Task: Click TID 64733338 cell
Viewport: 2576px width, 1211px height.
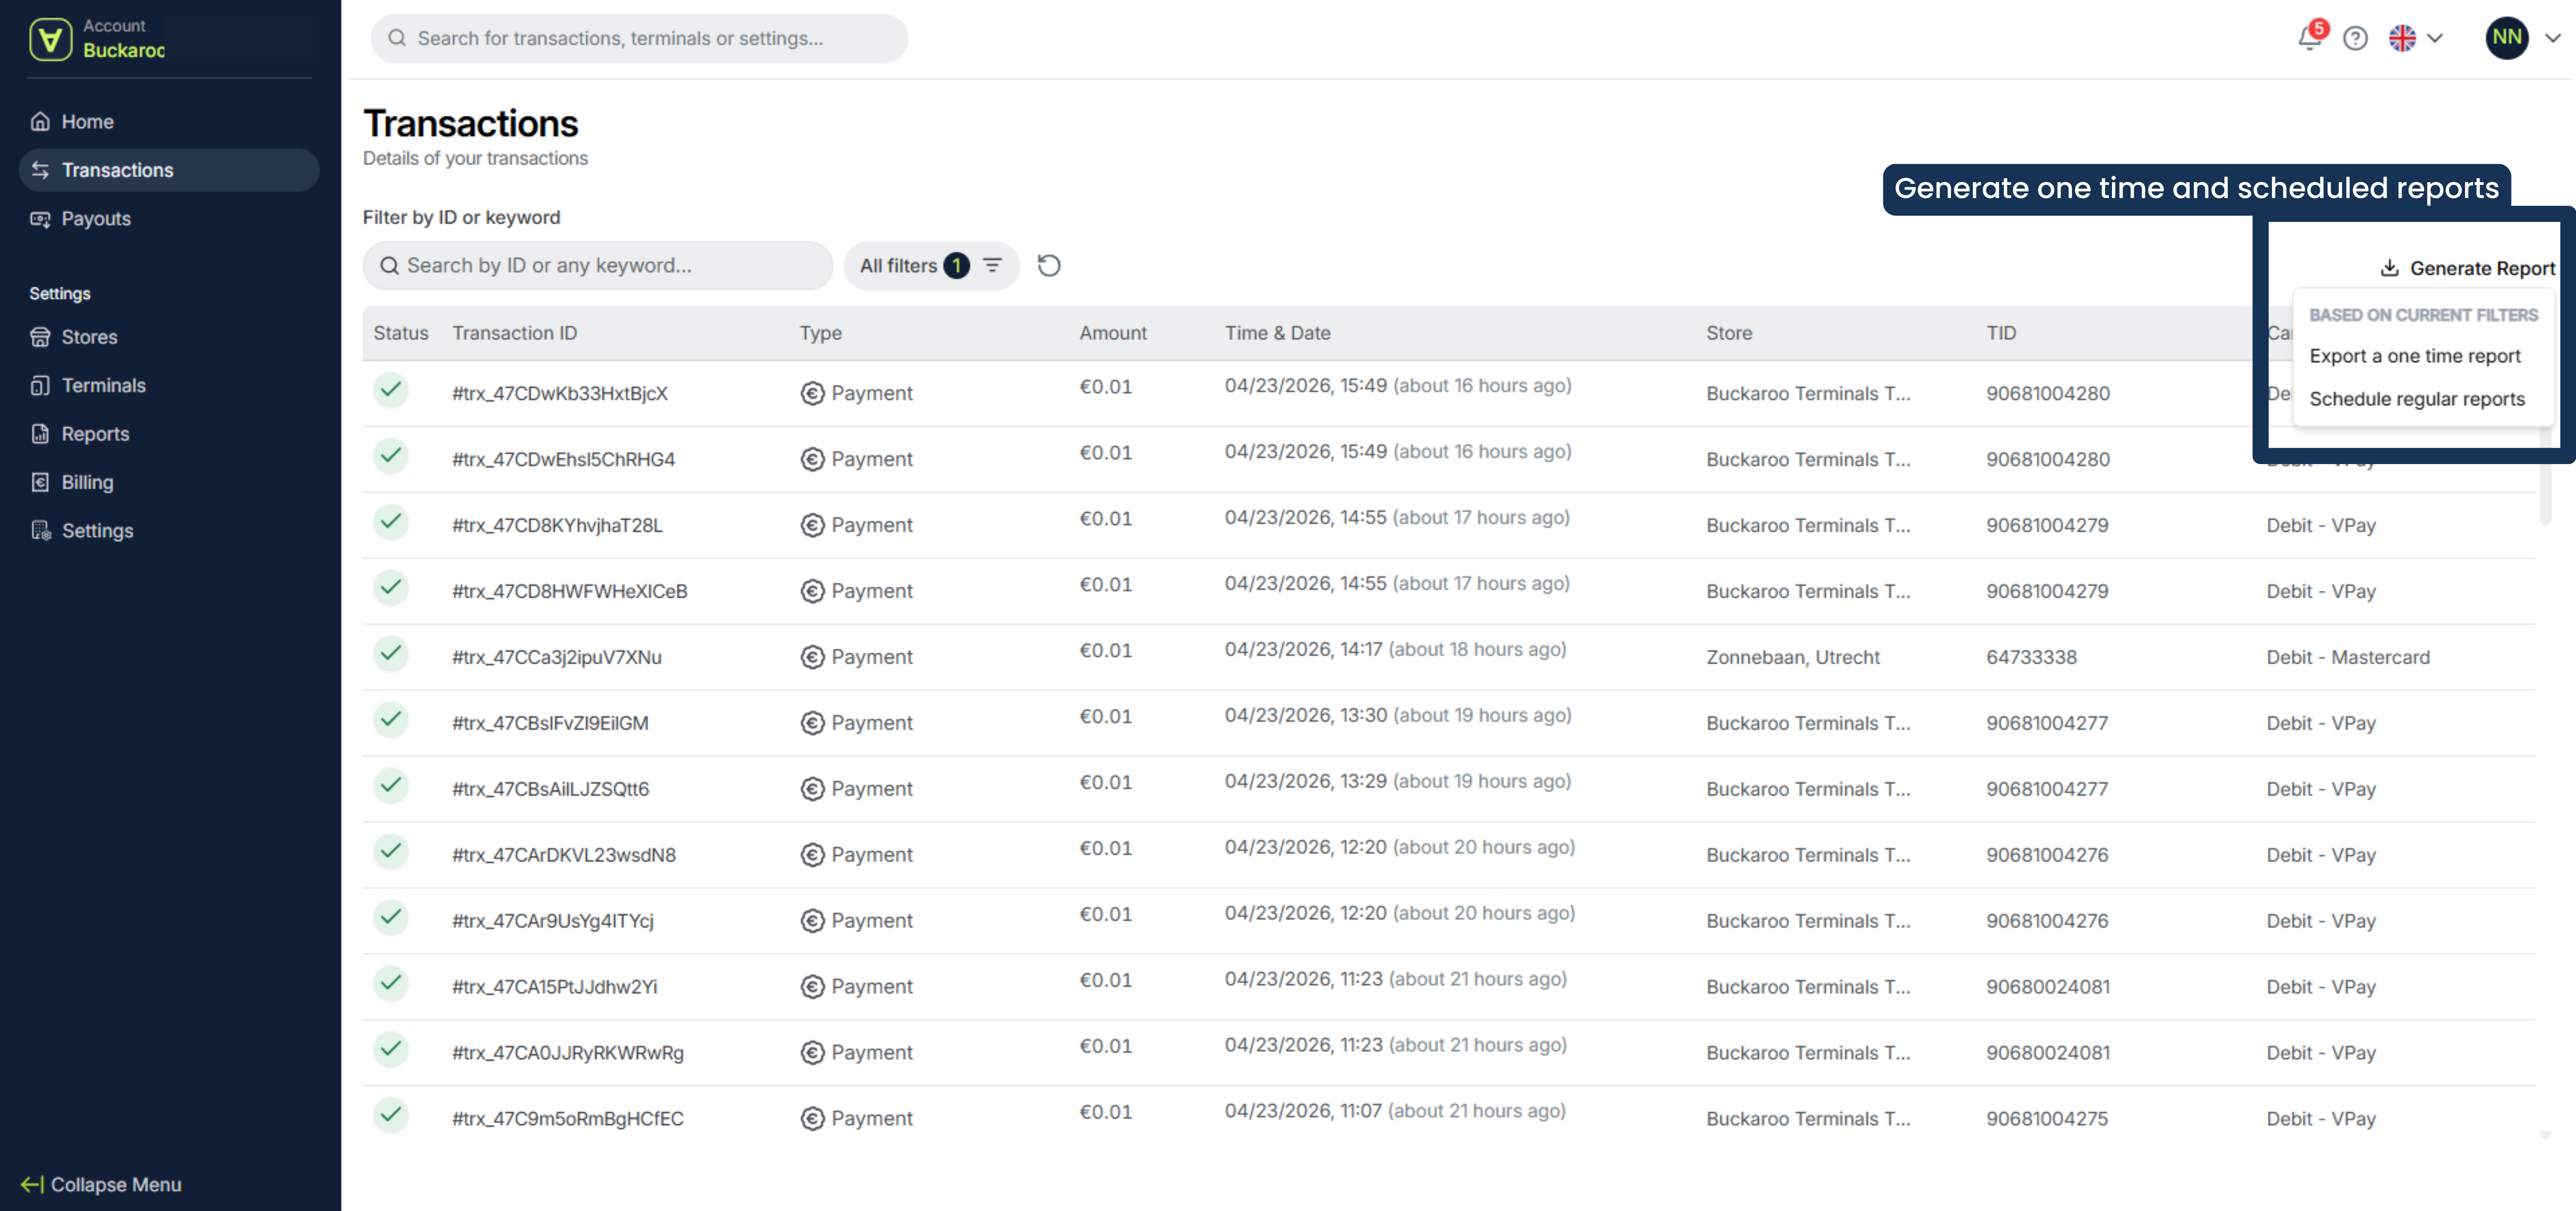Action: point(2031,657)
